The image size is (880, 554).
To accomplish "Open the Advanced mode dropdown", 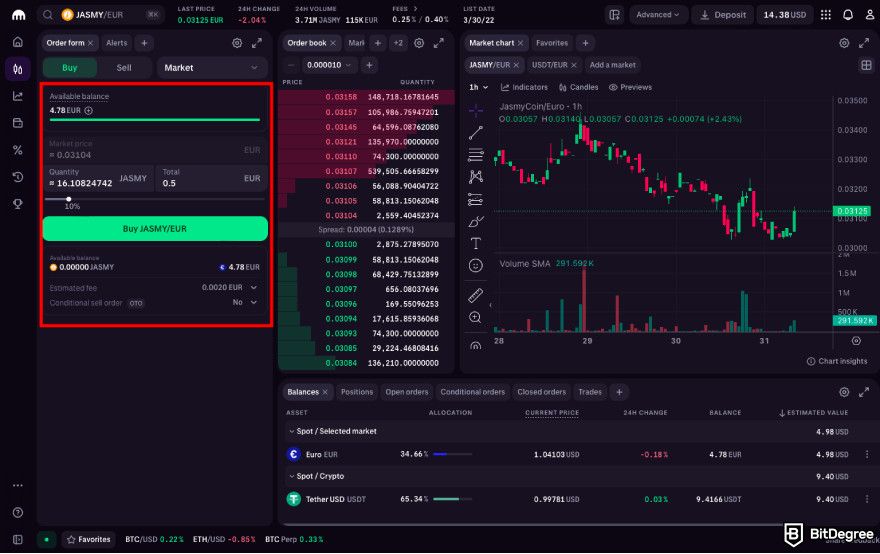I will point(657,15).
